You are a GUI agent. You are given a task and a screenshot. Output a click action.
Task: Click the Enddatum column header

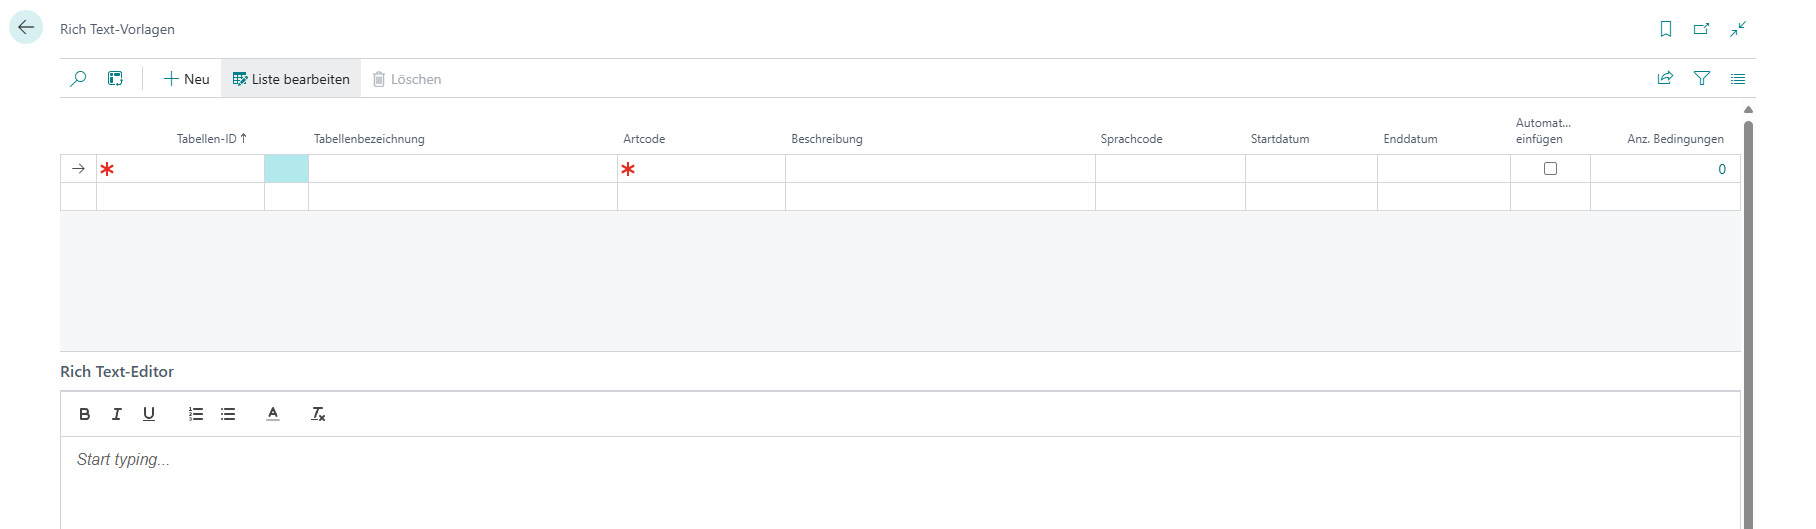tap(1410, 139)
